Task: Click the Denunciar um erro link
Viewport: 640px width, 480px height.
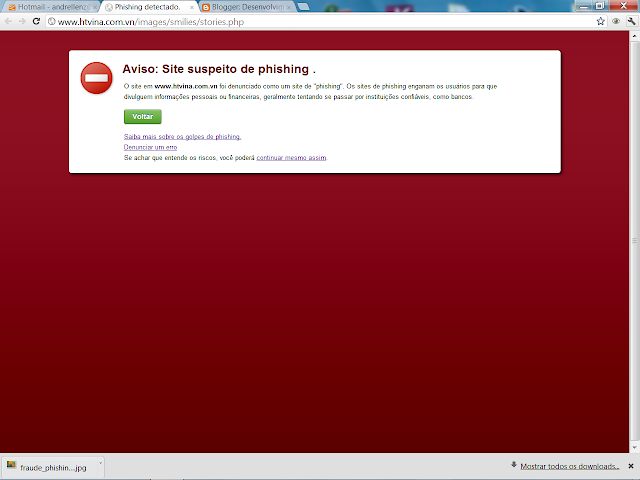Action: 150,147
